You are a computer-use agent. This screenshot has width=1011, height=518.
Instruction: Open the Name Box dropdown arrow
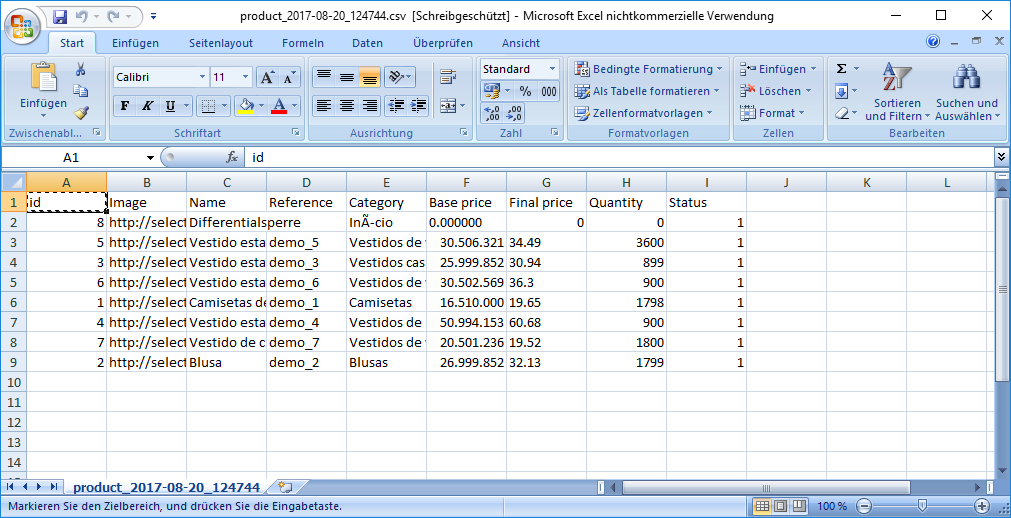pyautogui.click(x=150, y=157)
